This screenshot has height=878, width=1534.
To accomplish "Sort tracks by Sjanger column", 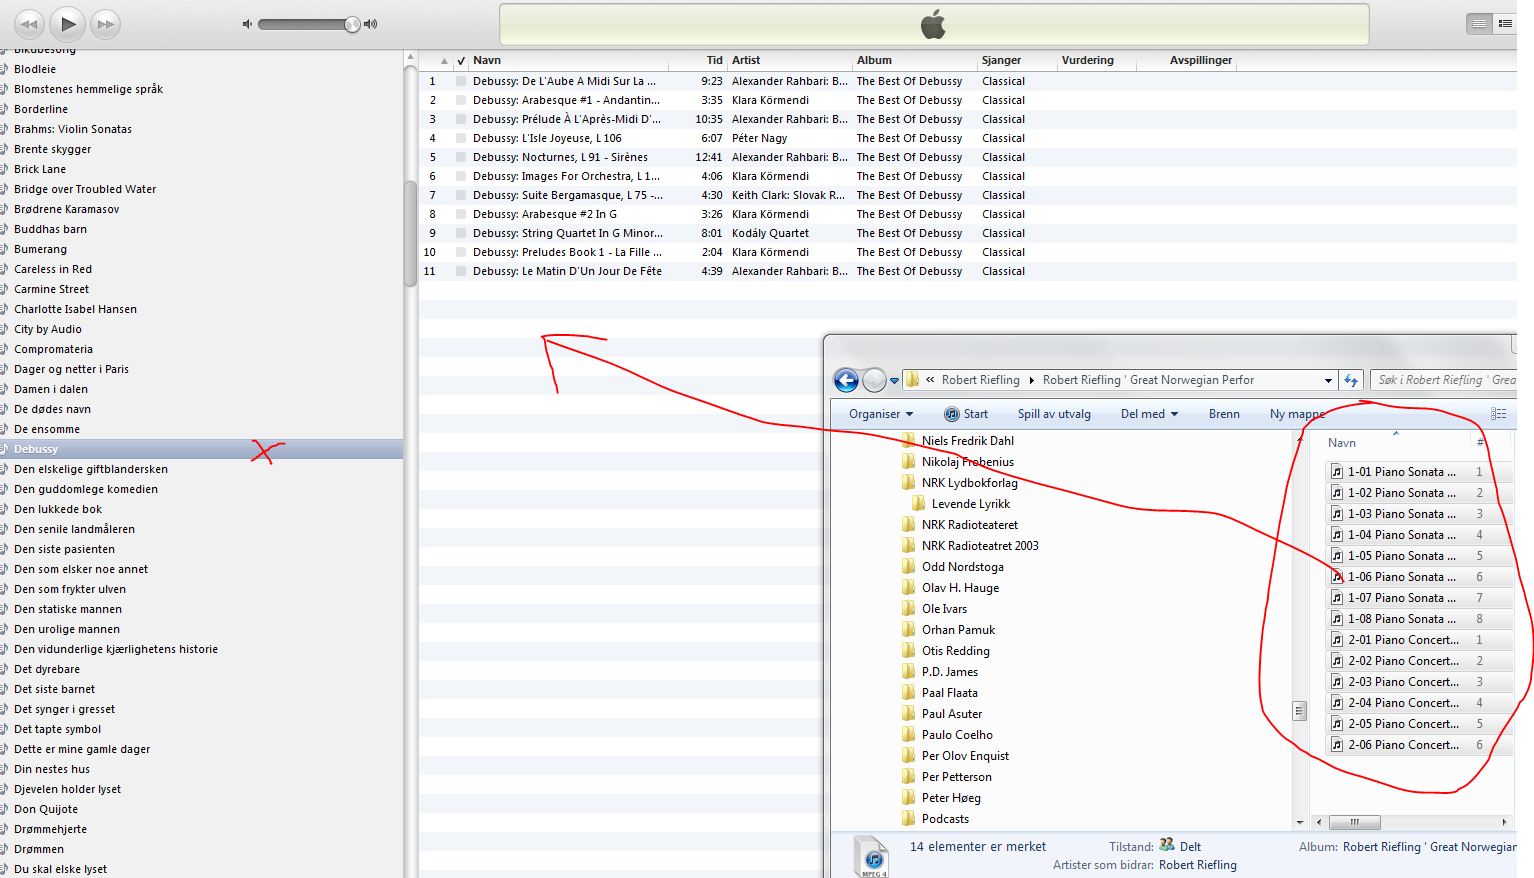I will pyautogui.click(x=1016, y=61).
